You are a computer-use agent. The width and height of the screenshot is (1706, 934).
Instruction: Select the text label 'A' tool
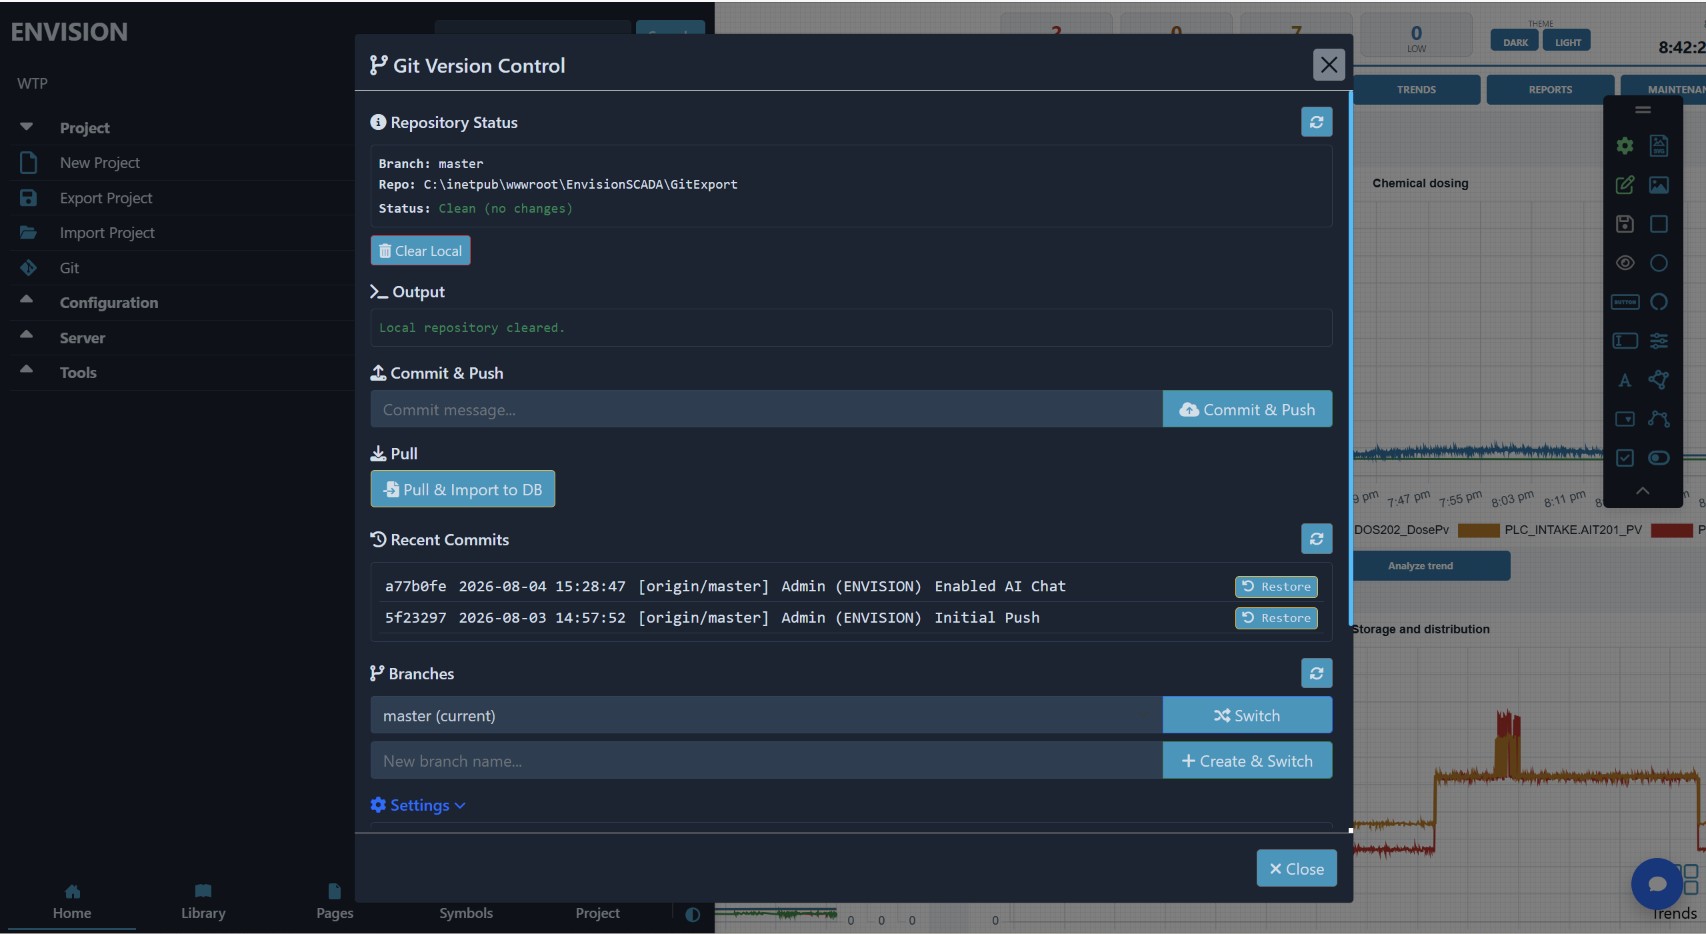1625,380
